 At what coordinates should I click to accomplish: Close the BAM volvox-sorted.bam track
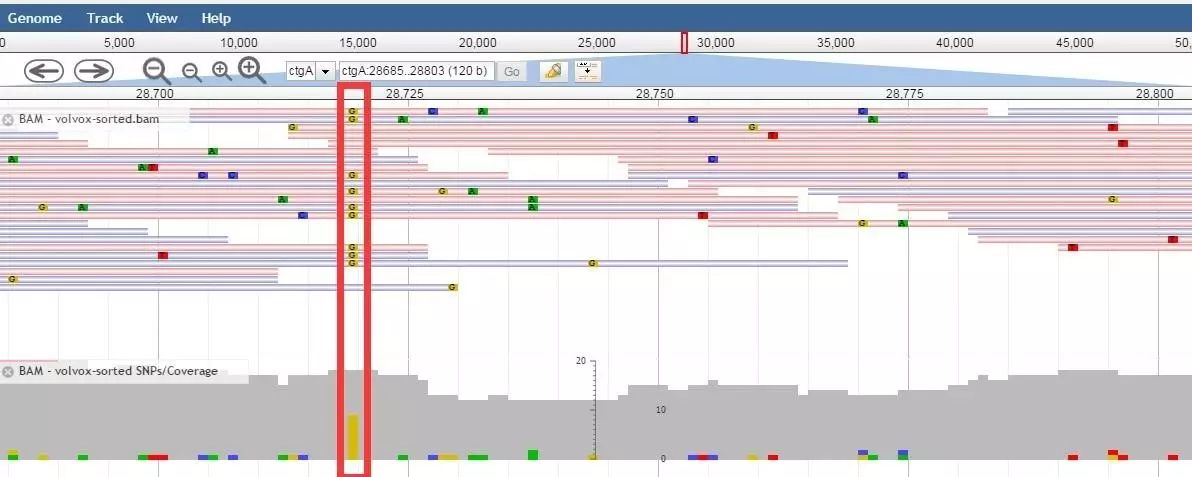coord(8,119)
